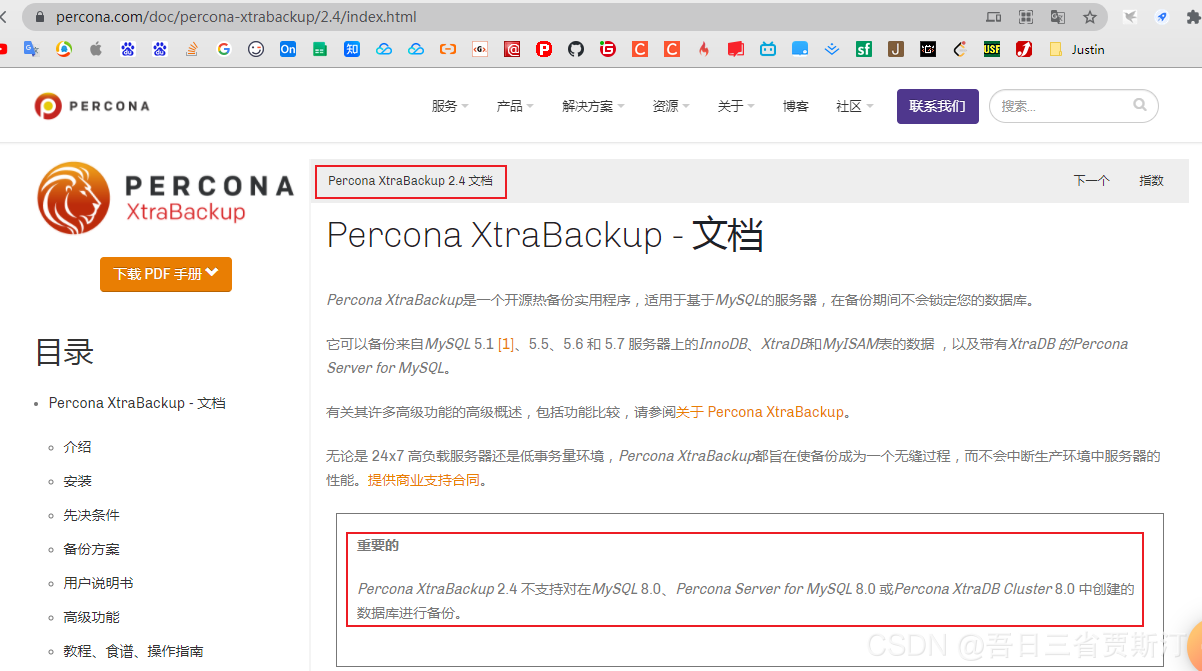
Task: Click the browser address bar URL
Action: 237,17
